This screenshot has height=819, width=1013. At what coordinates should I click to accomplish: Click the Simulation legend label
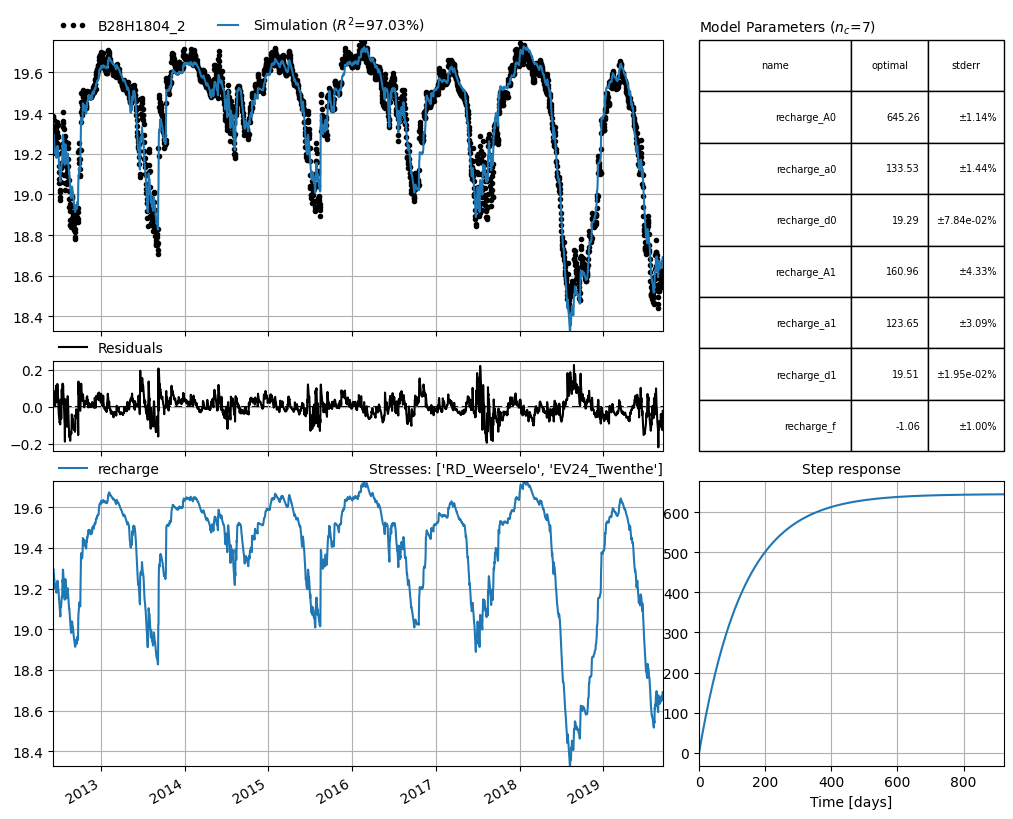pos(338,25)
